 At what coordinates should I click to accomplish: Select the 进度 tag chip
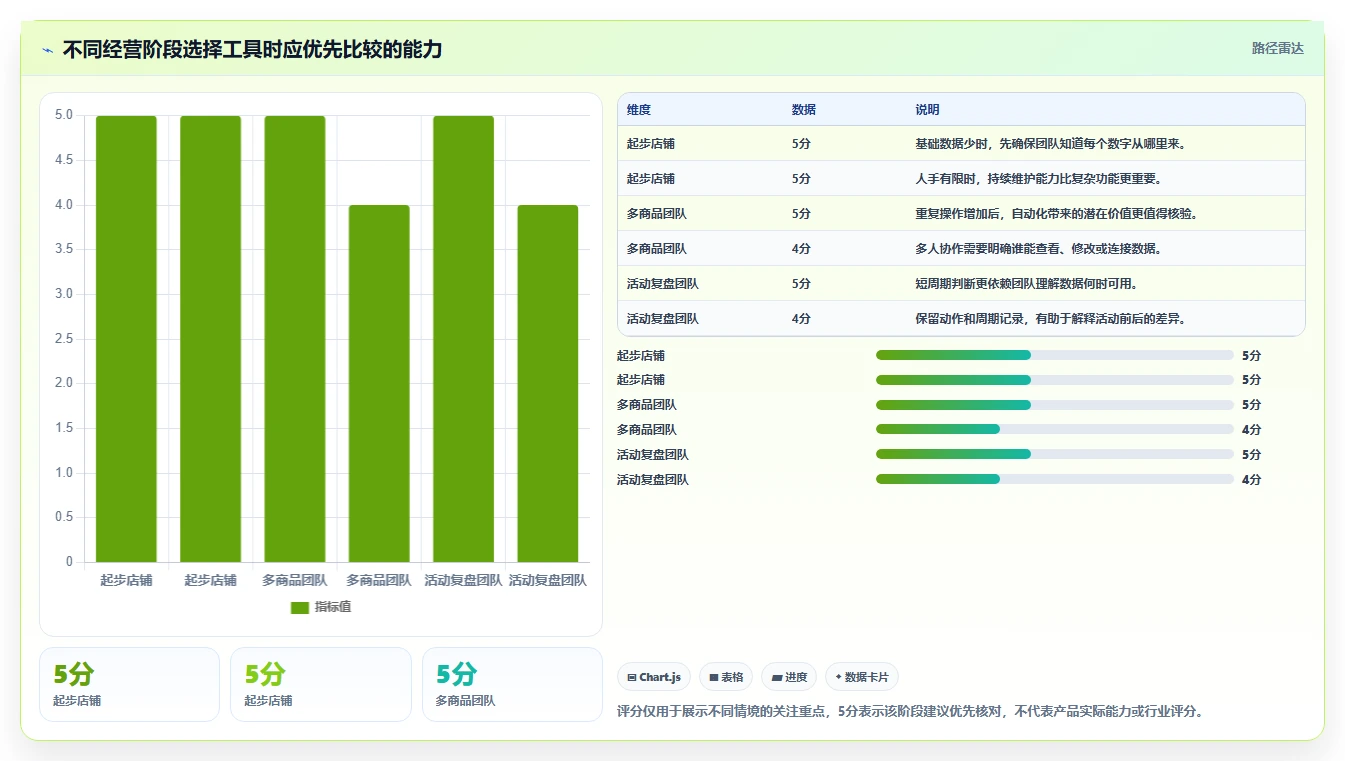(789, 677)
